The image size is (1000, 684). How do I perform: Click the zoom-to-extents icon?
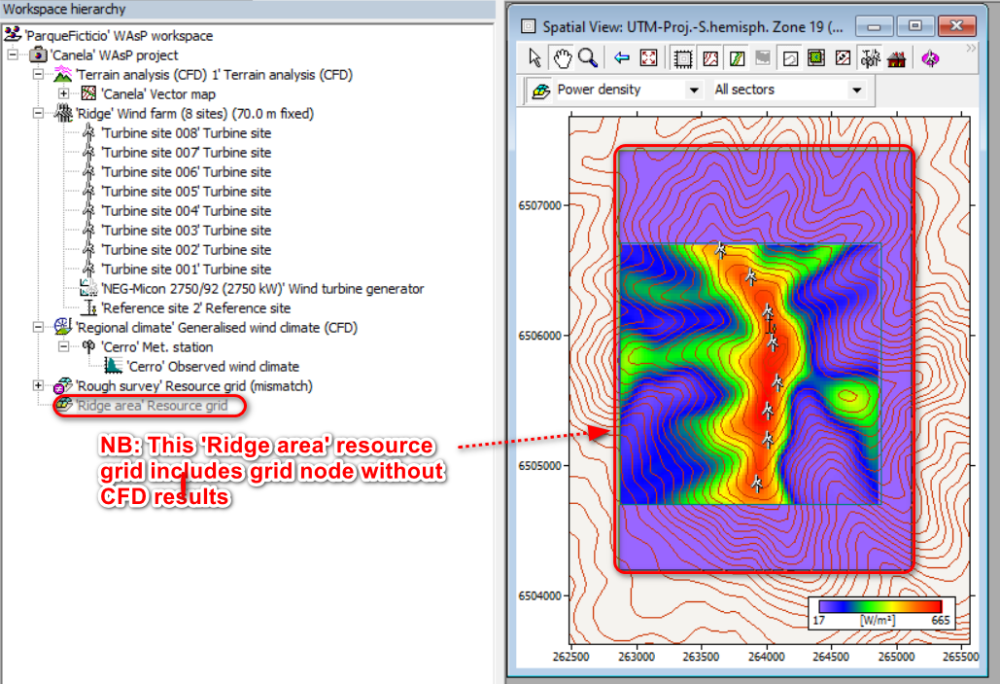pyautogui.click(x=651, y=57)
